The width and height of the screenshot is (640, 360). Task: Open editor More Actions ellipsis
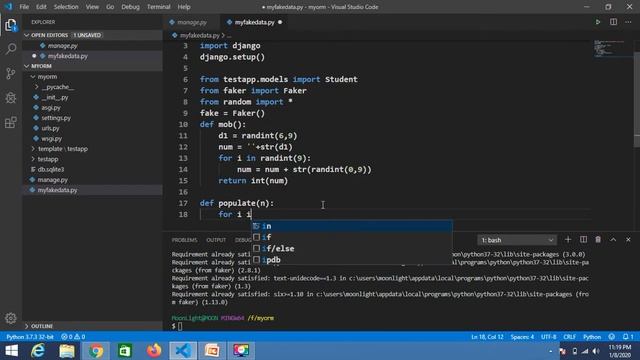628,22
